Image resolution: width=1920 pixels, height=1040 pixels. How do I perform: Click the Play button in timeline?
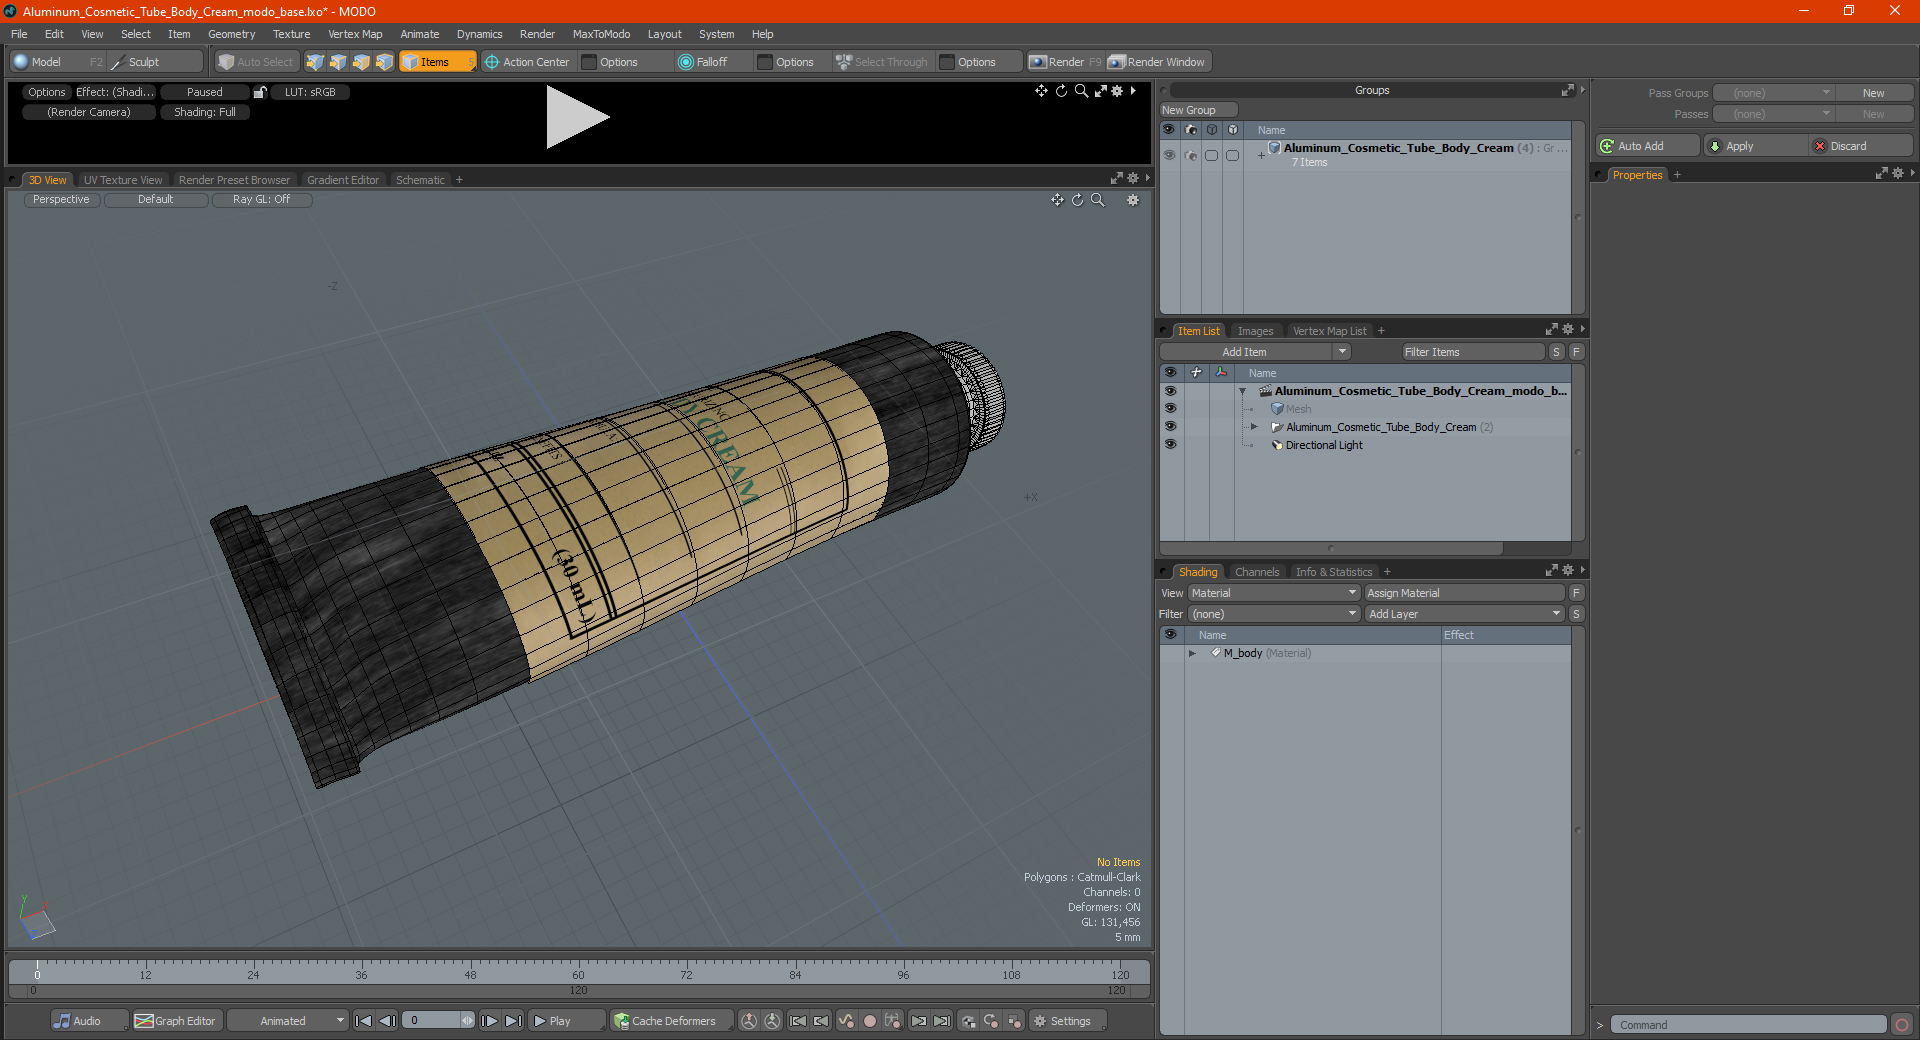click(x=566, y=1021)
